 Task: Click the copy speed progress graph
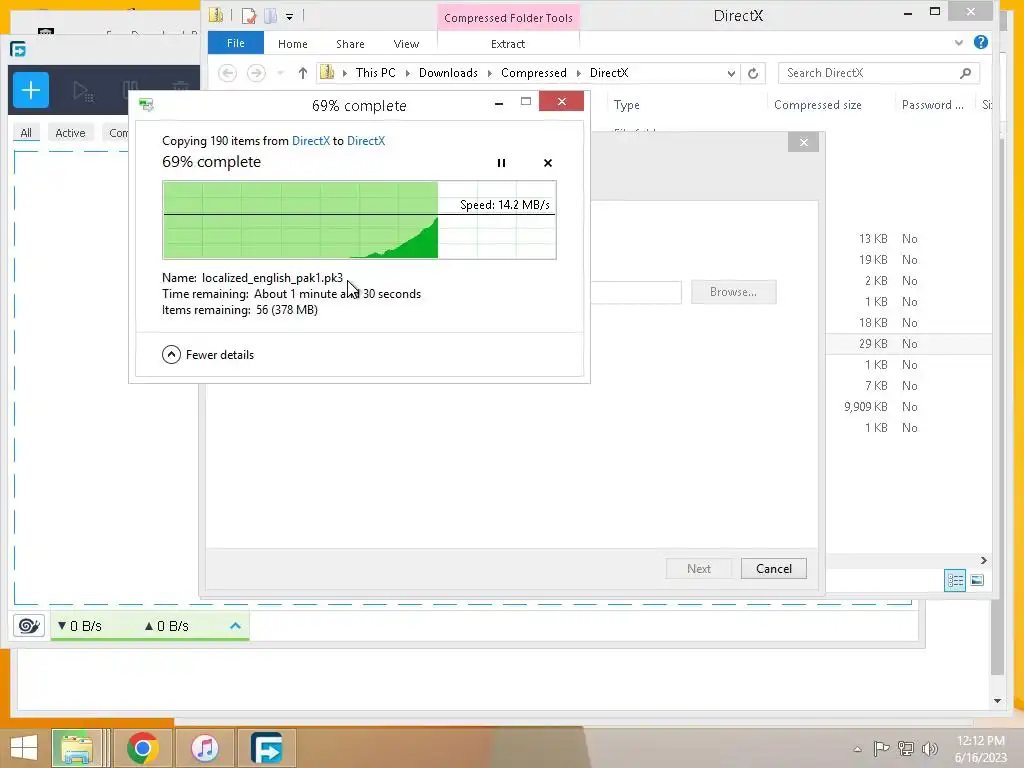pos(359,220)
